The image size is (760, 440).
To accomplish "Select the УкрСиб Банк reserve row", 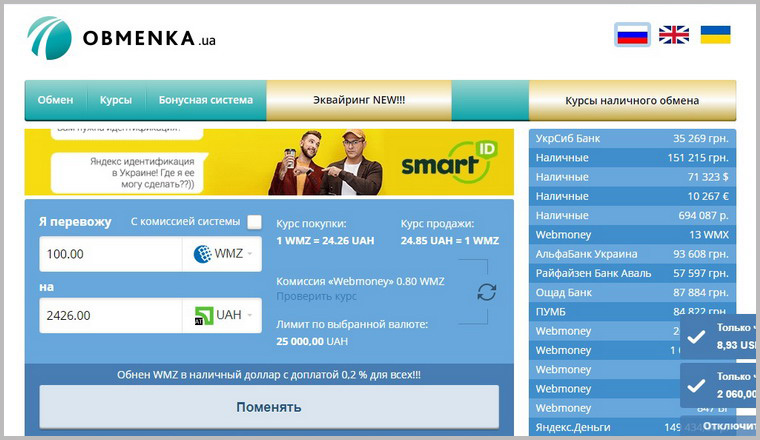I will point(632,139).
